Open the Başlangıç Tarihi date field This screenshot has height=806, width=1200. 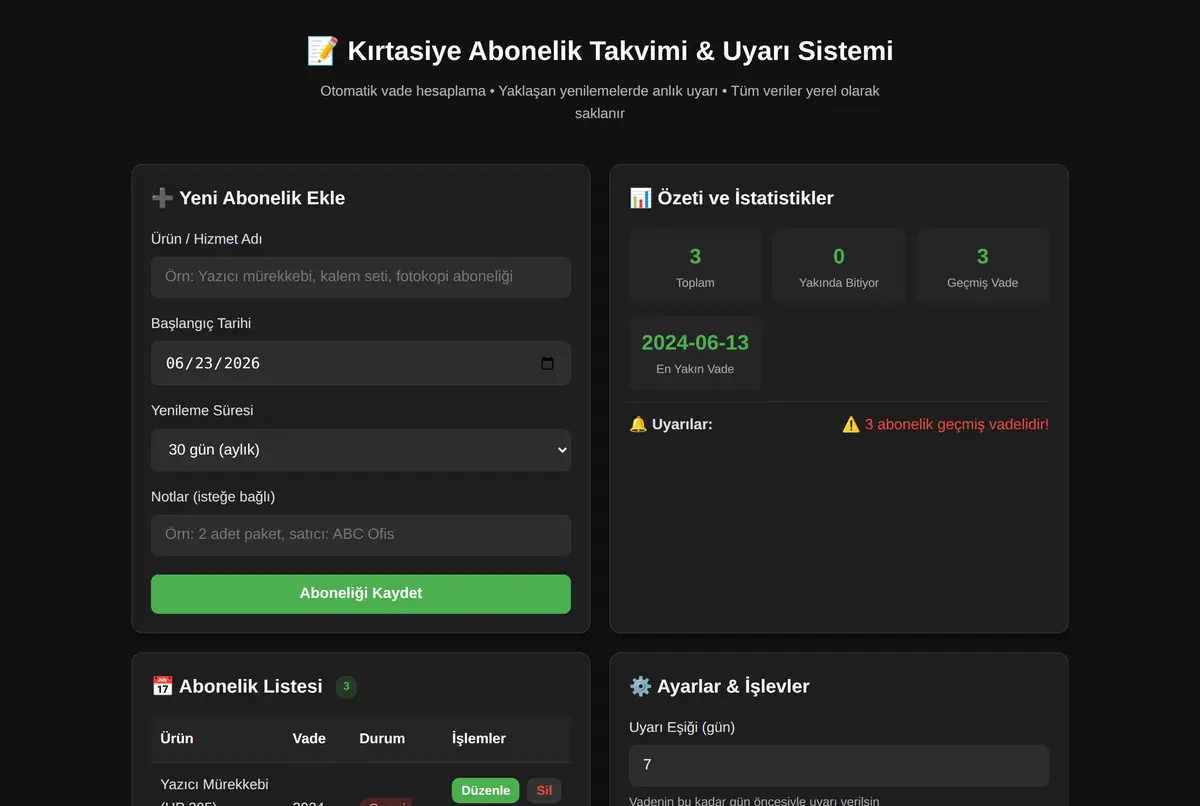[361, 363]
